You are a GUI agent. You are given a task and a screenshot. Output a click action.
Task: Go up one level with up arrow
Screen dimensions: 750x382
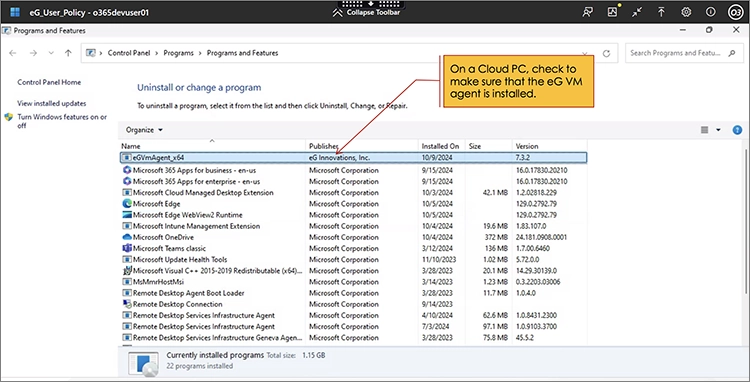68,53
